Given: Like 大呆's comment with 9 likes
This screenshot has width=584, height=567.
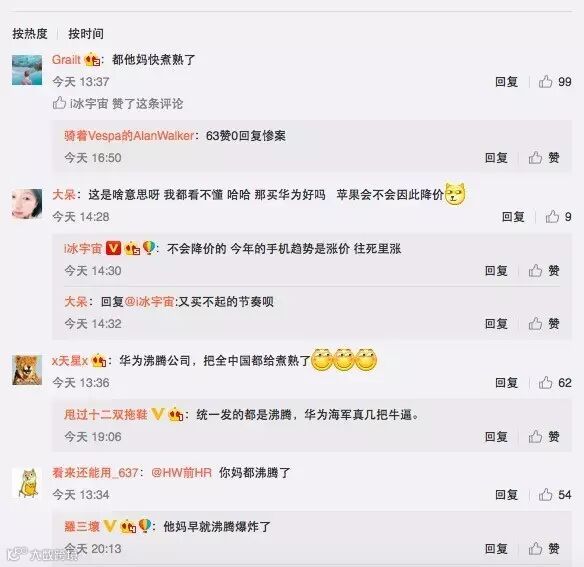Looking at the screenshot, I should [x=558, y=216].
